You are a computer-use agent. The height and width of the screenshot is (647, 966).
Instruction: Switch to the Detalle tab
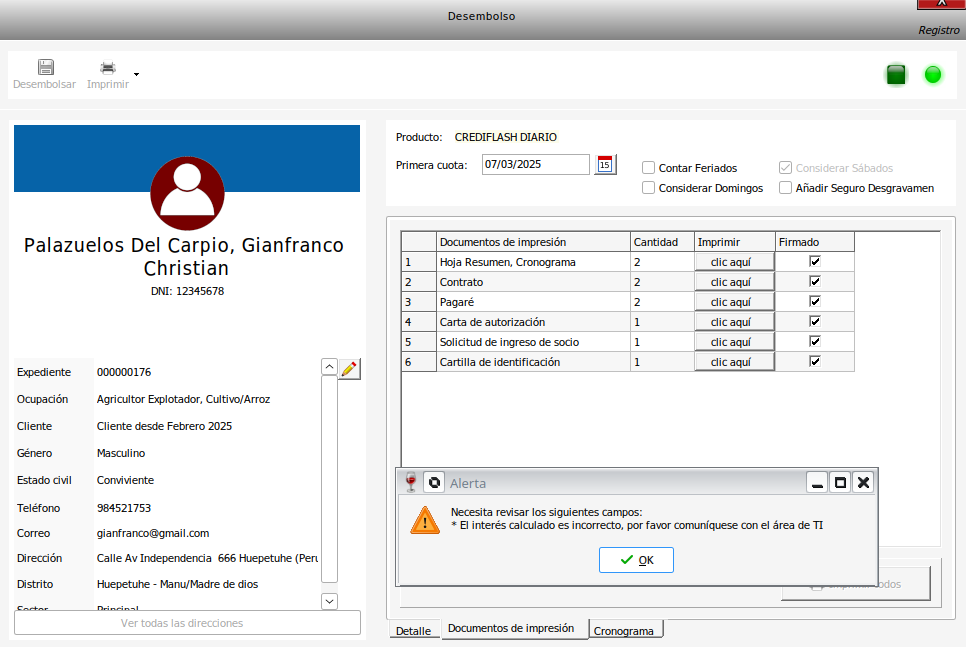pos(413,631)
